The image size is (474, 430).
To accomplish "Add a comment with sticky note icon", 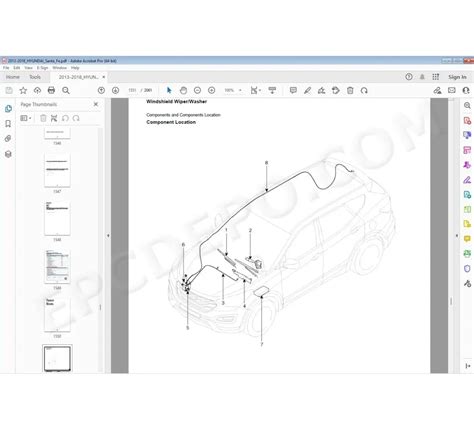I will [x=293, y=90].
